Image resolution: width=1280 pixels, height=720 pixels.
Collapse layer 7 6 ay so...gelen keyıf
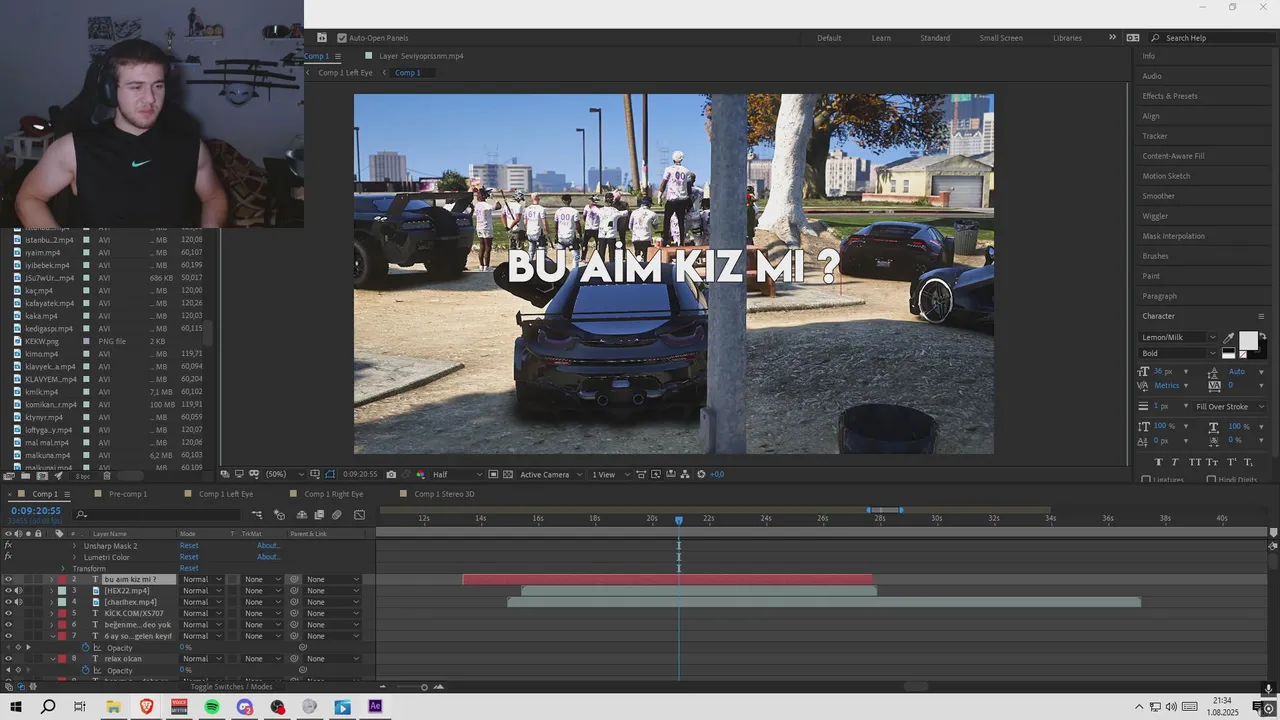(52, 636)
